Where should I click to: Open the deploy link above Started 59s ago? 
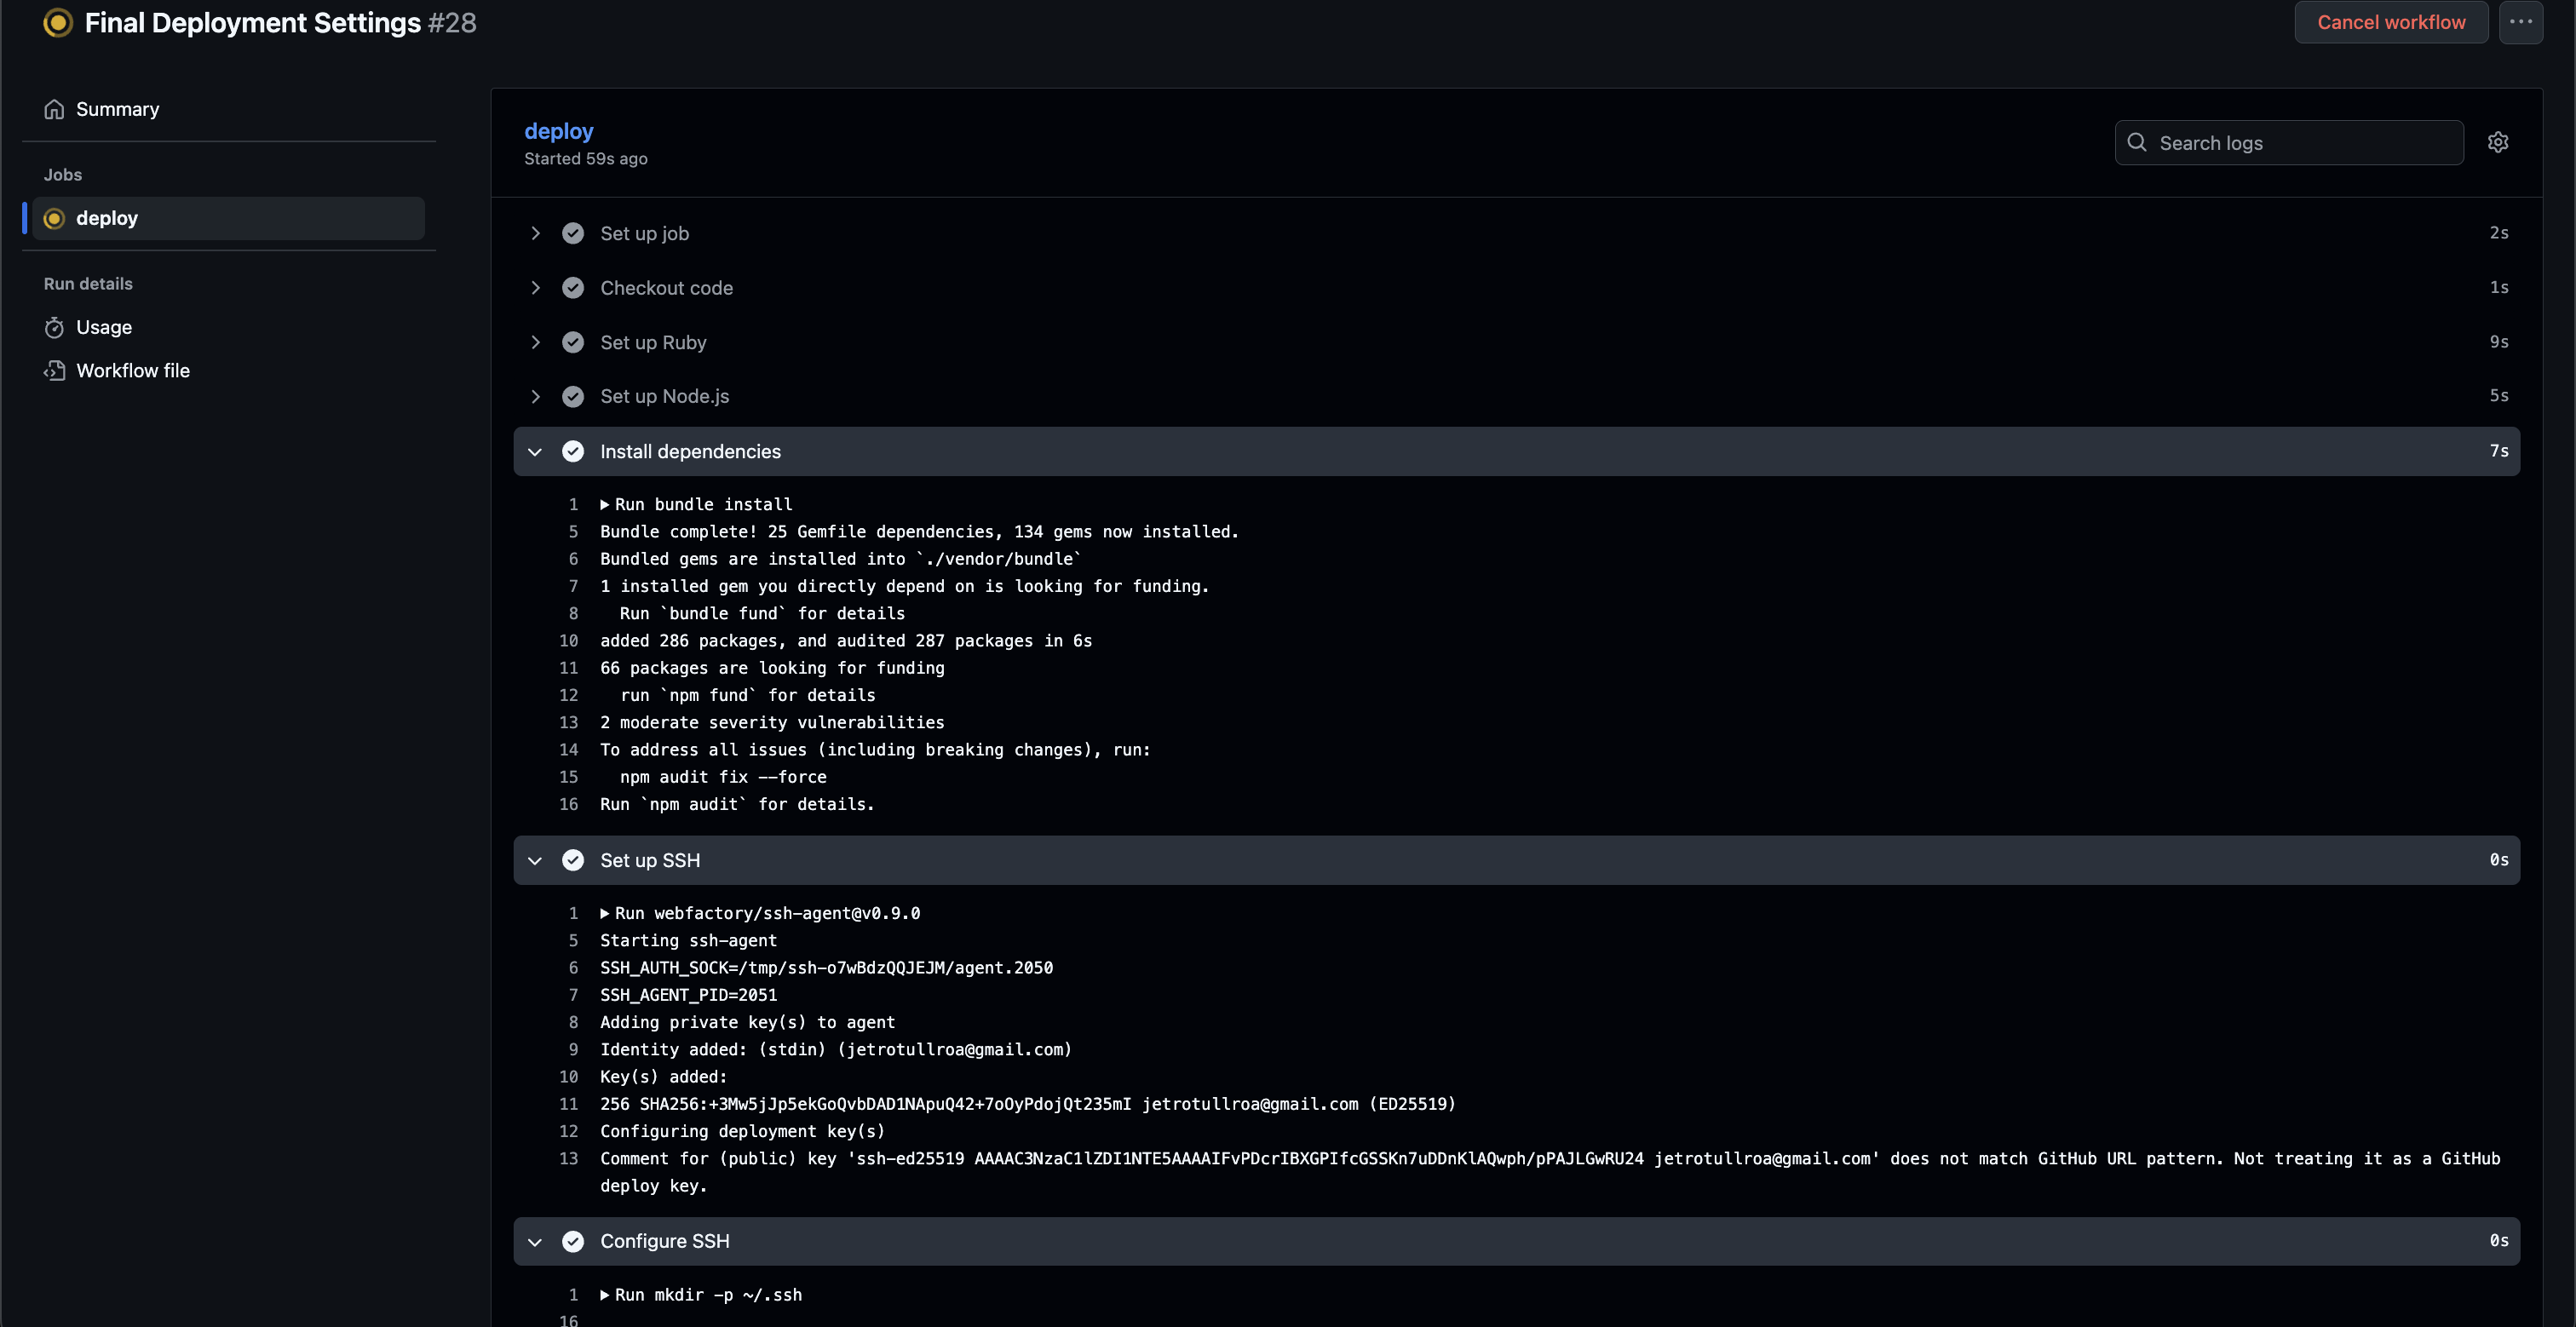(x=558, y=131)
